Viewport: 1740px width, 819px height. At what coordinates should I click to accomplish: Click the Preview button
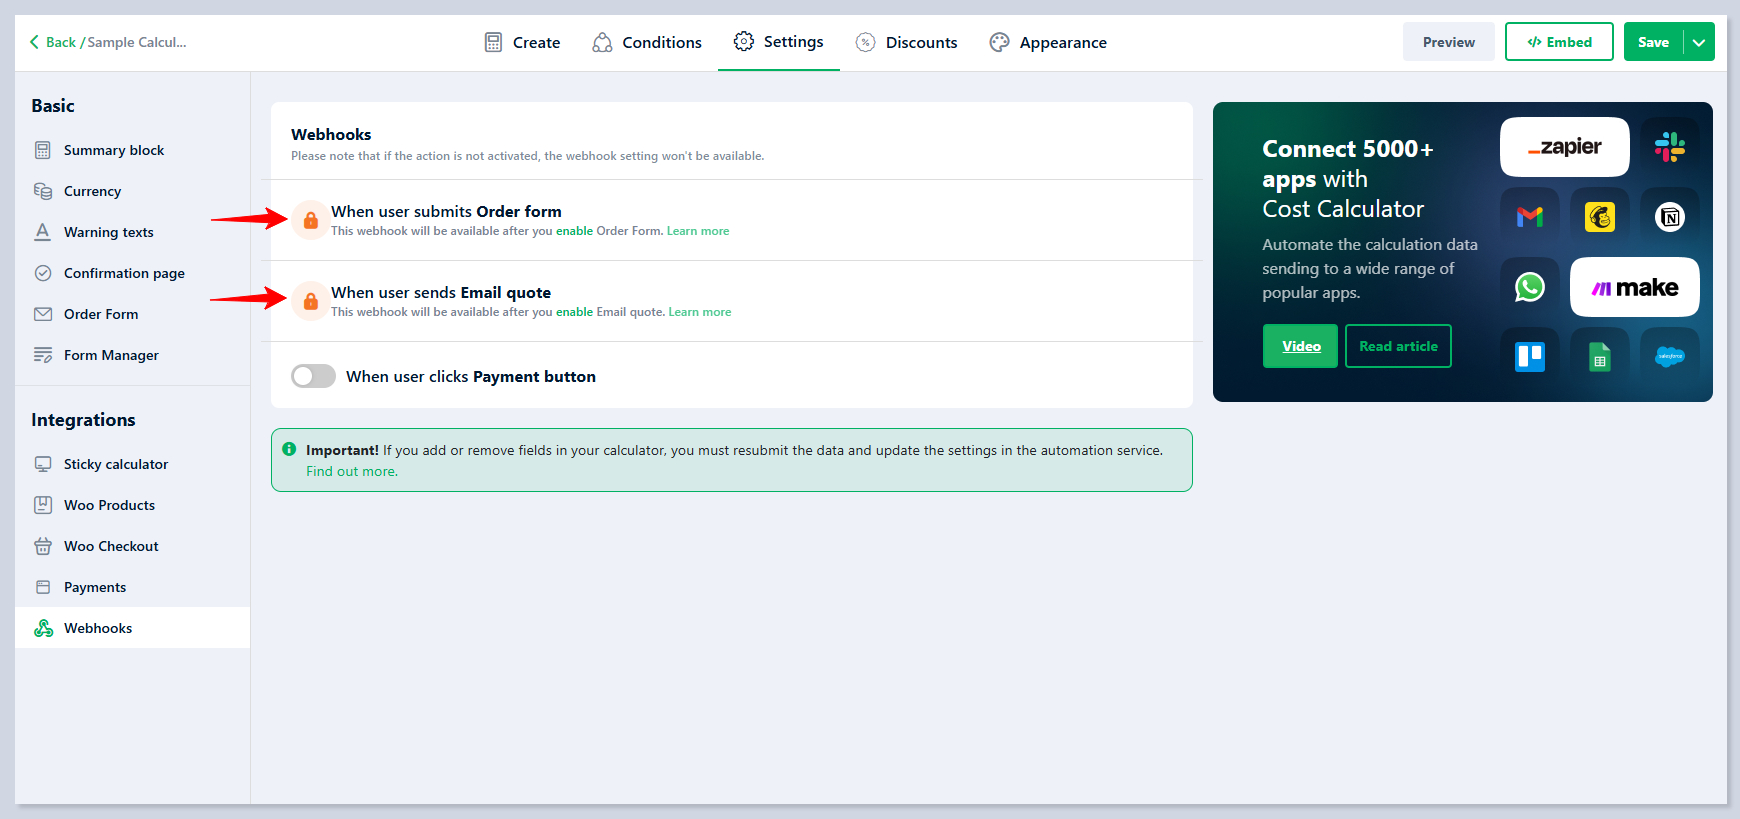coord(1448,42)
